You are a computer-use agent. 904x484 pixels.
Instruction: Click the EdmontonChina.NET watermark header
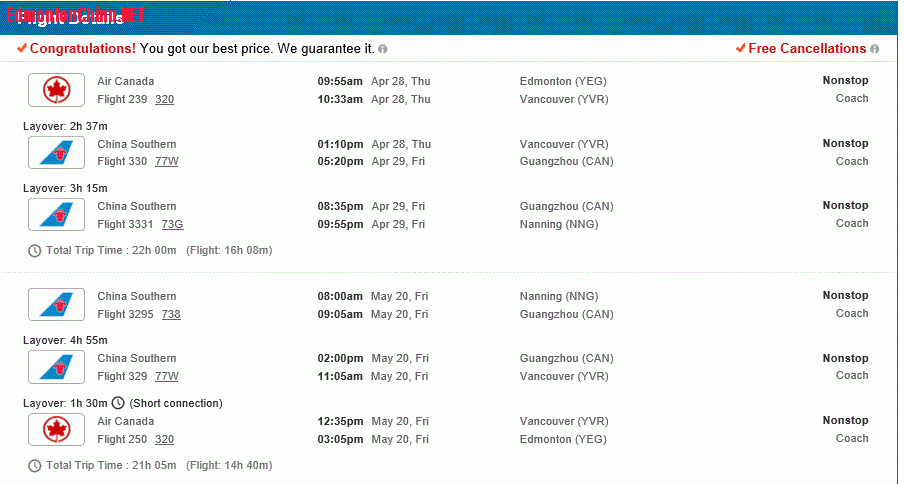pyautogui.click(x=76, y=15)
